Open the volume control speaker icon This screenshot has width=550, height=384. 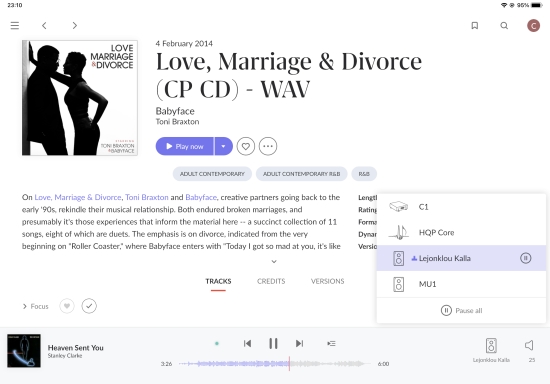point(529,345)
